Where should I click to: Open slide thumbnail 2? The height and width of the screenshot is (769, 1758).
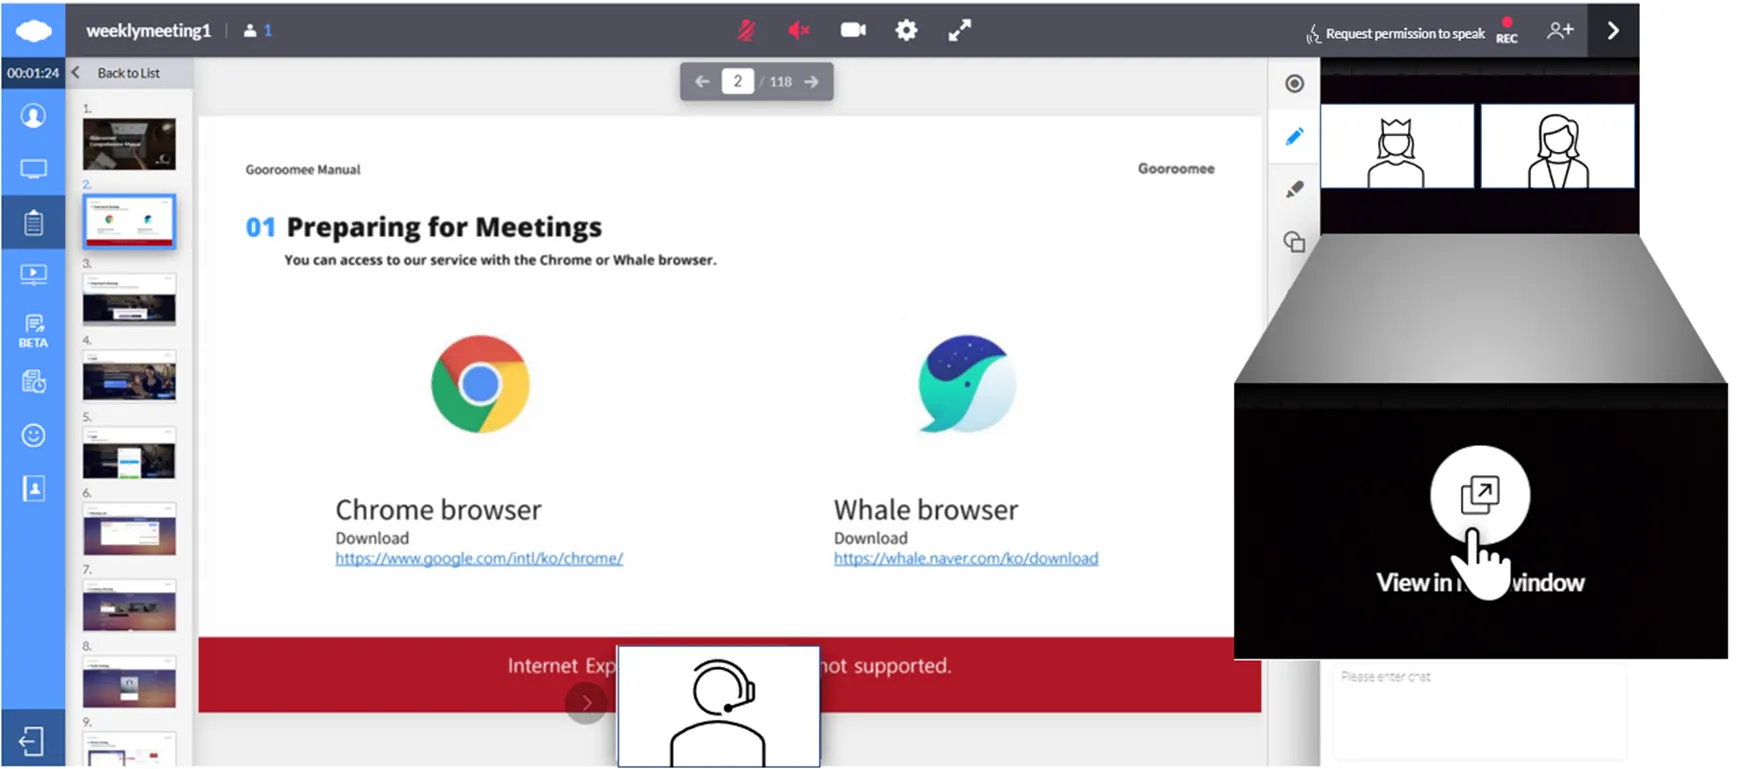129,221
